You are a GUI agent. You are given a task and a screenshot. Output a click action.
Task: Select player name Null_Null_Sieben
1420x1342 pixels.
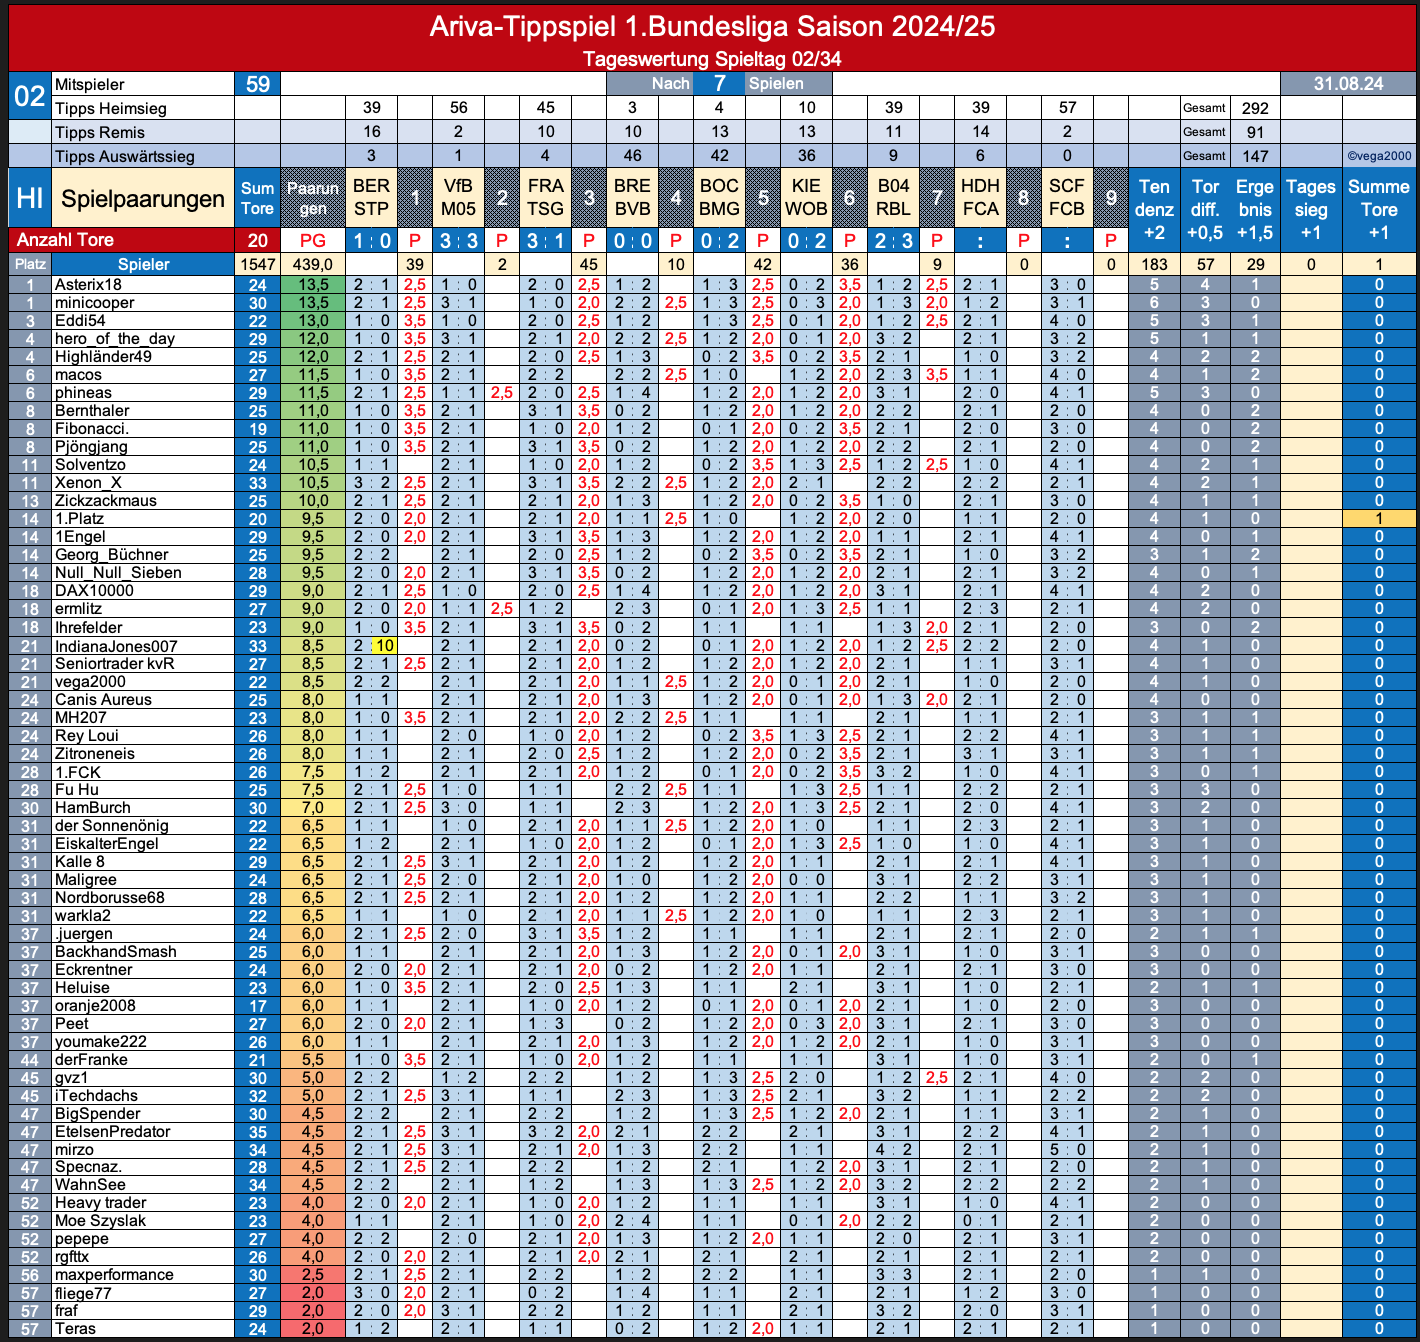118,573
